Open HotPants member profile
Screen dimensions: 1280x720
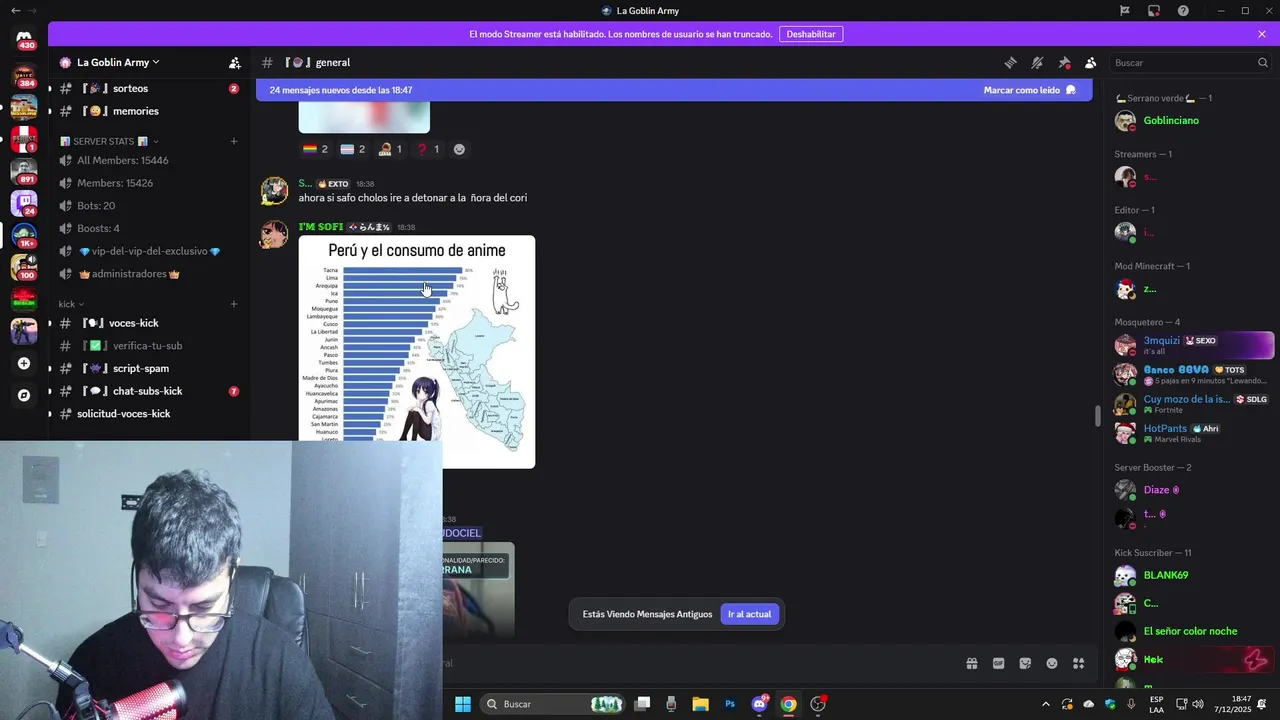point(1190,433)
